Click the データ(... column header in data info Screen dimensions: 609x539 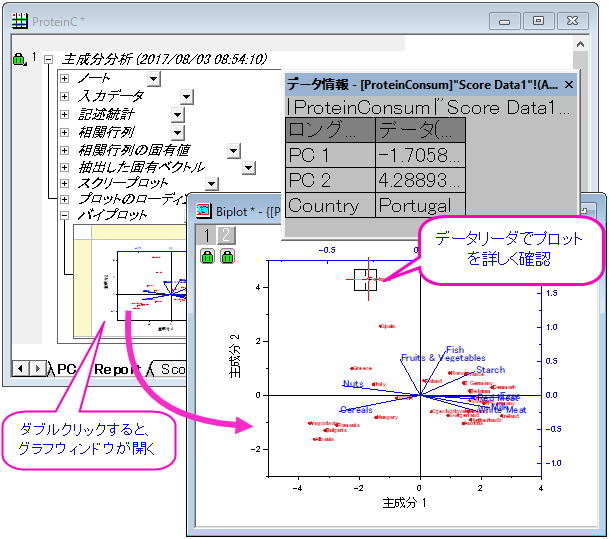tap(420, 130)
